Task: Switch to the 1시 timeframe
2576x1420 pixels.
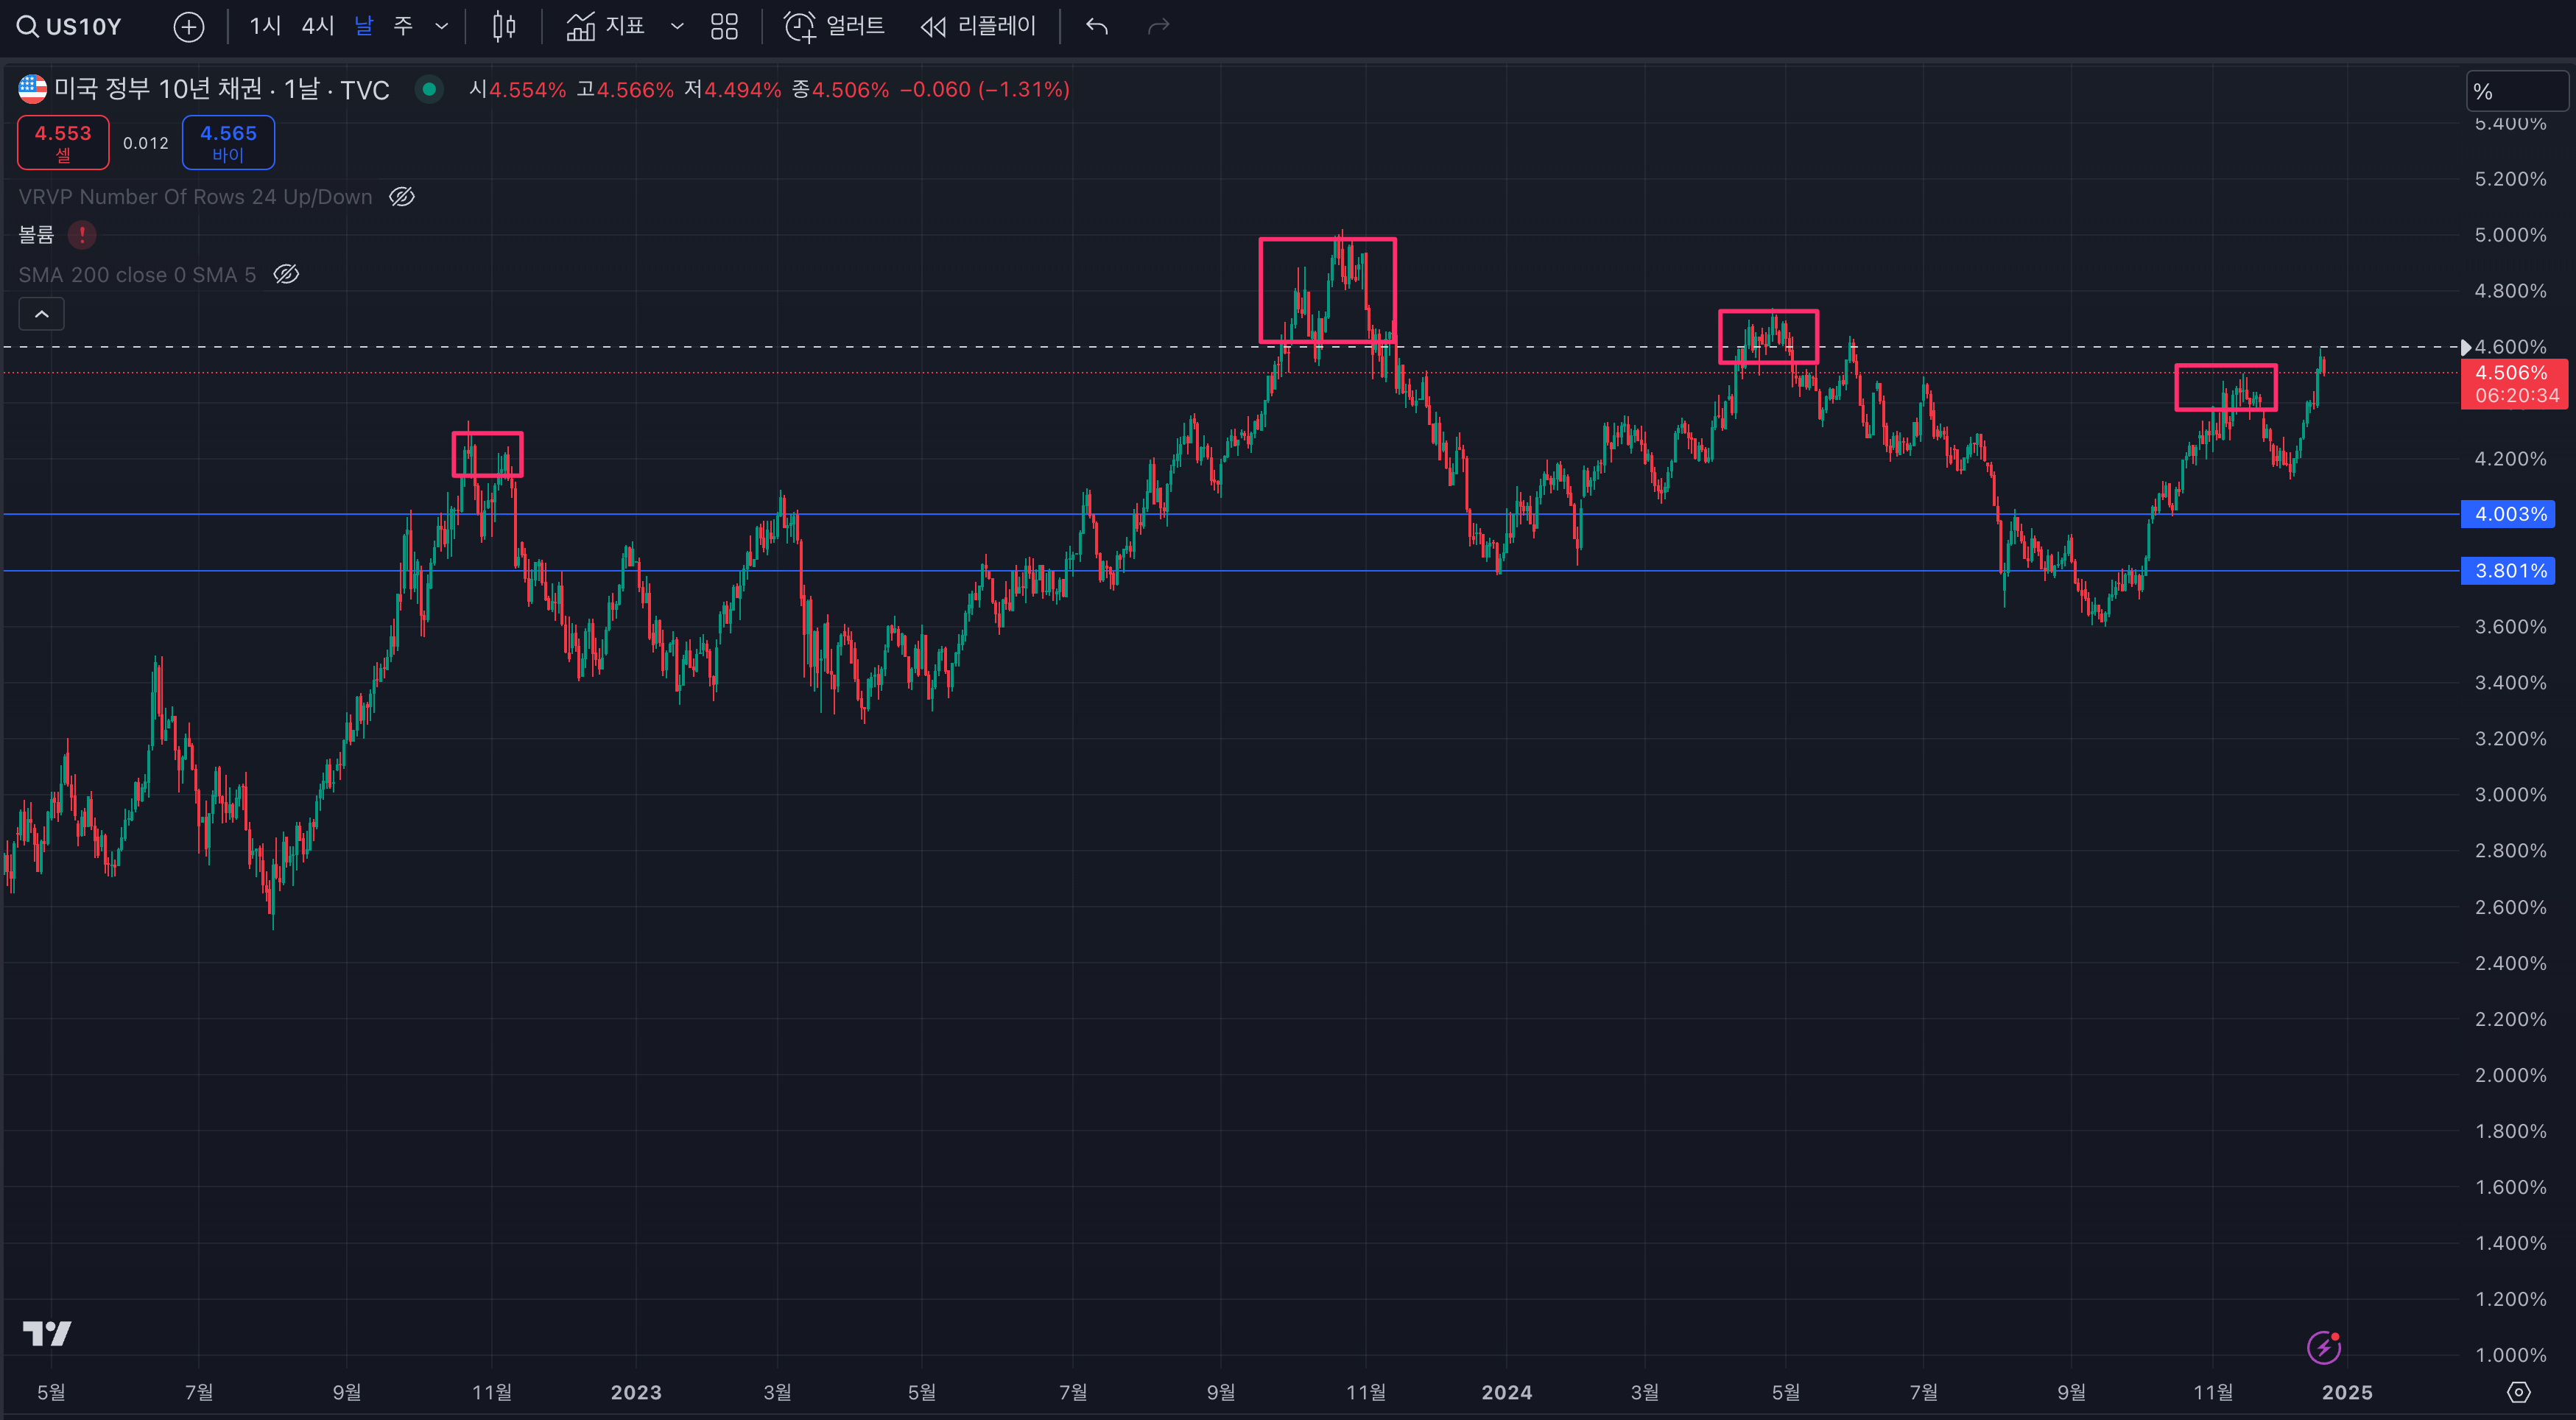Action: [265, 27]
